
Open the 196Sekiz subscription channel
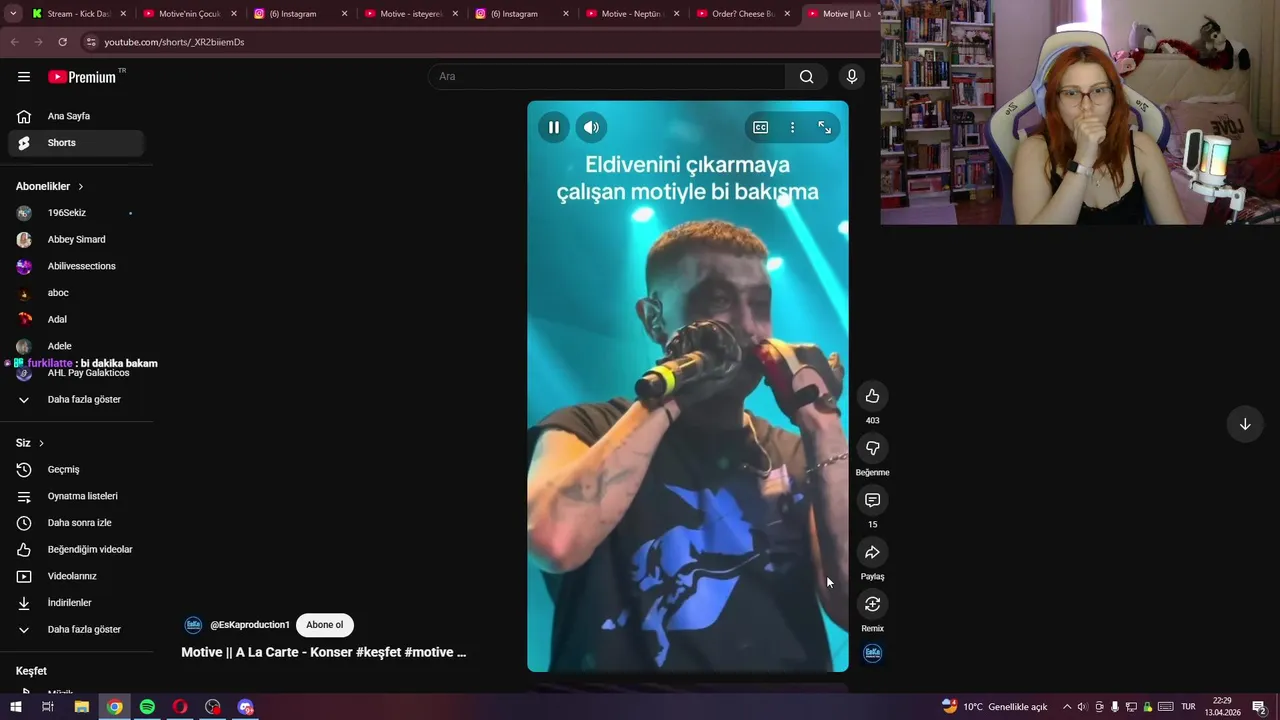tap(76, 213)
